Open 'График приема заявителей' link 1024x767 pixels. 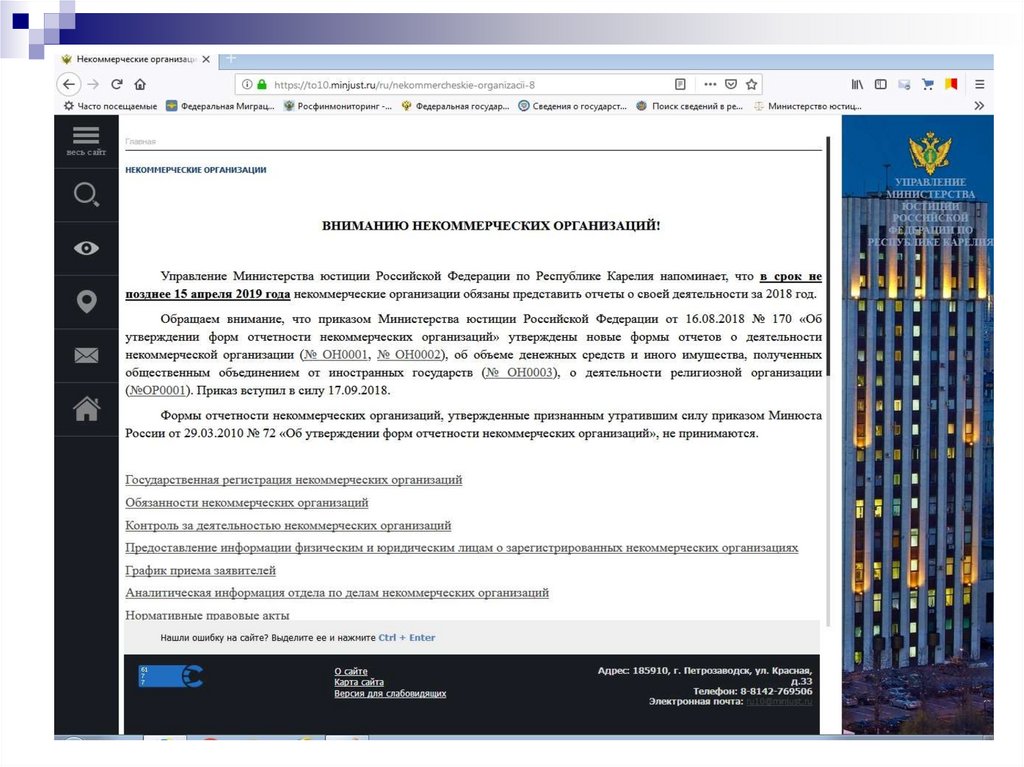pyautogui.click(x=200, y=571)
